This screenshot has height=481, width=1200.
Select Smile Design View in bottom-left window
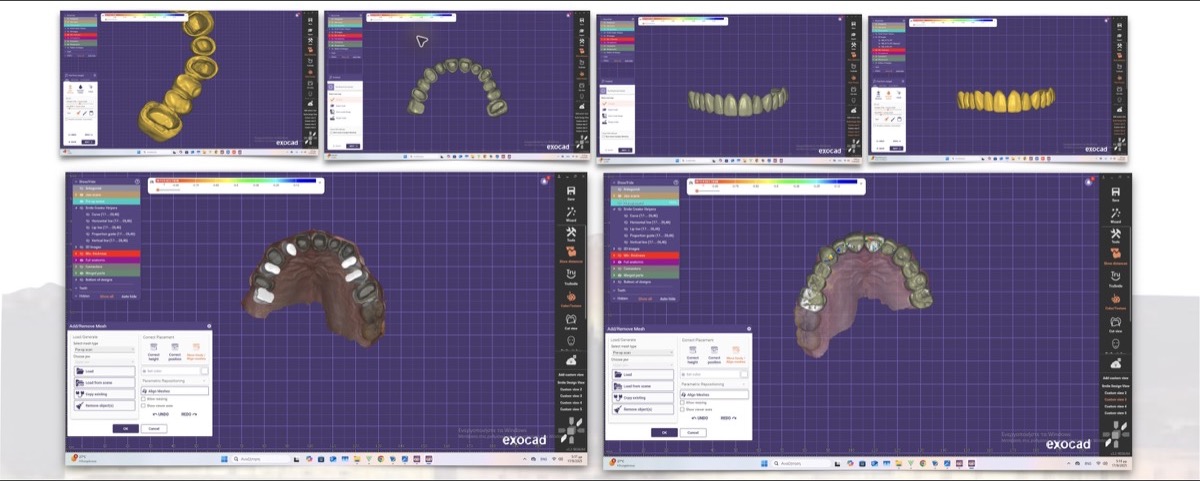click(571, 383)
